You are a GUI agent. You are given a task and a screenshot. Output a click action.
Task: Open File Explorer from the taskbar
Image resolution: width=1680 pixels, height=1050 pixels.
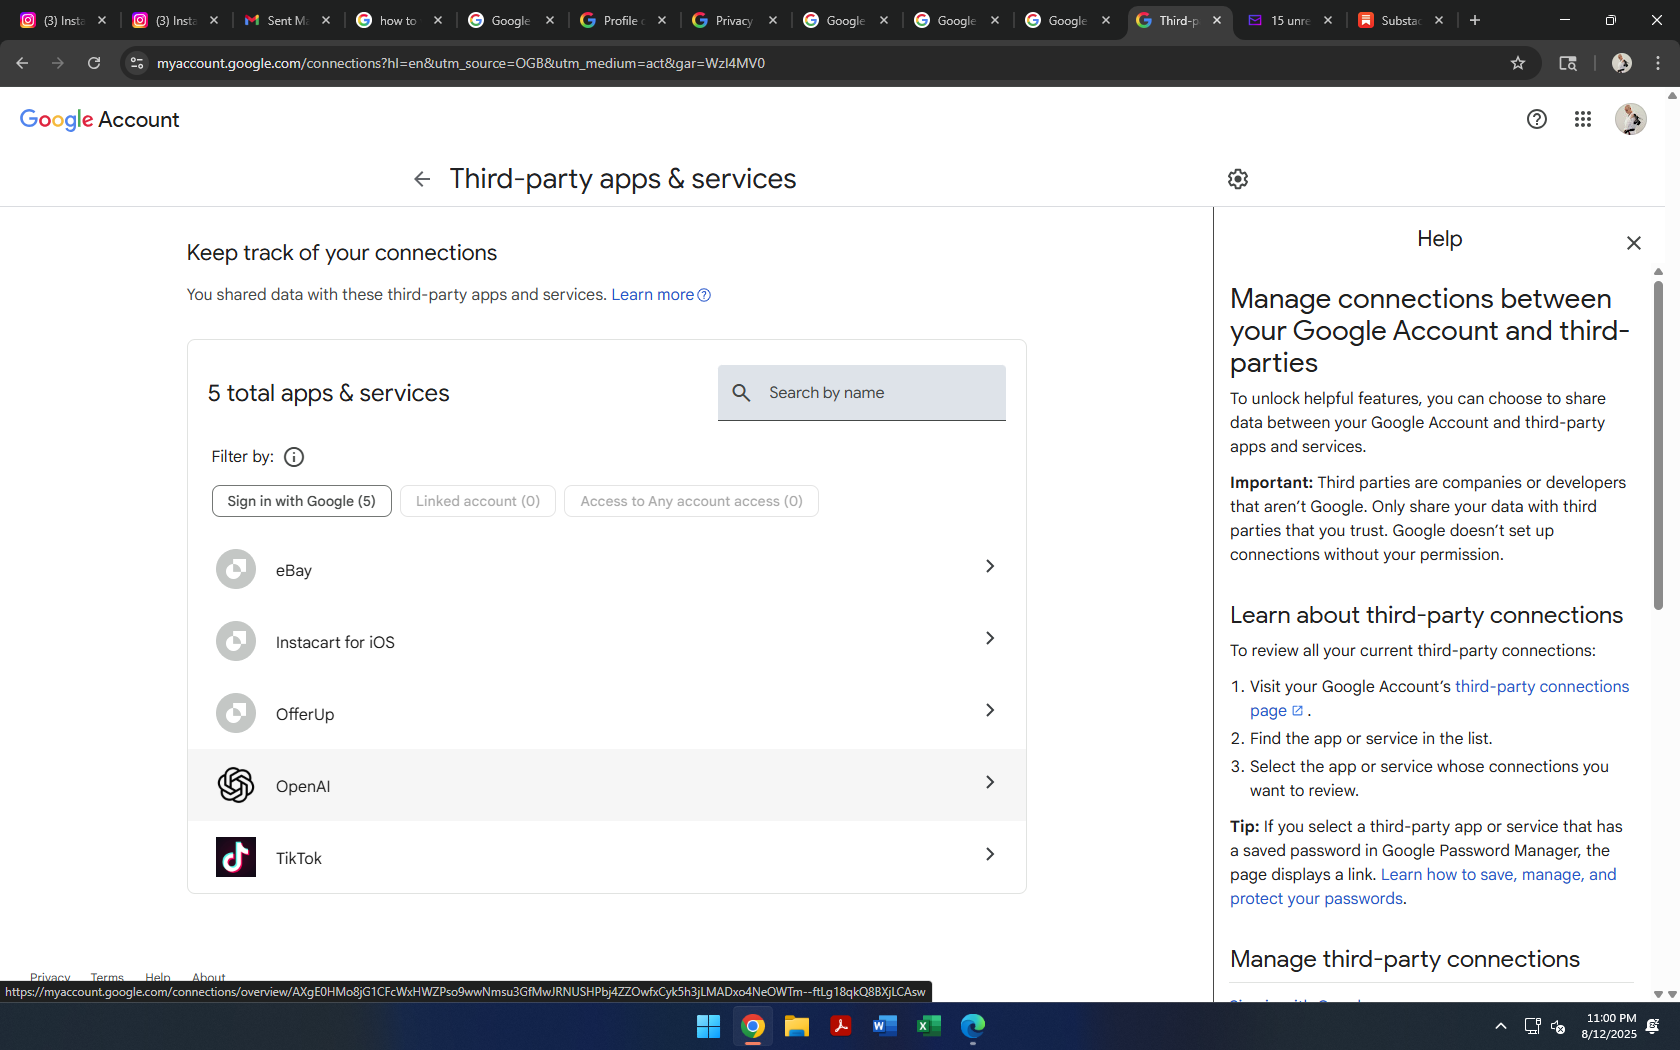click(797, 1026)
